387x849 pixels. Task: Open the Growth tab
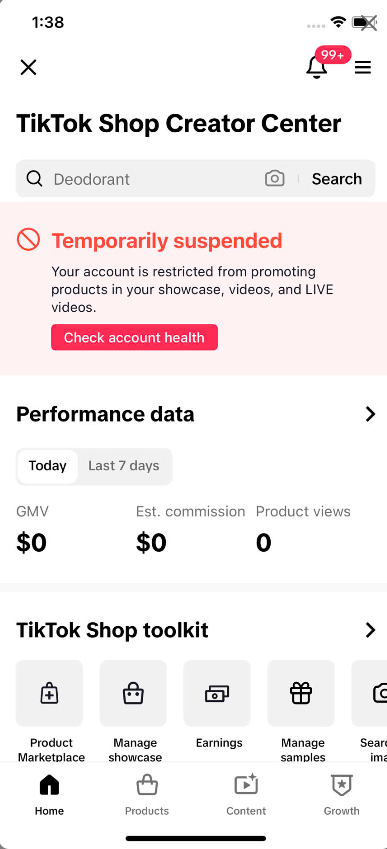pos(342,795)
